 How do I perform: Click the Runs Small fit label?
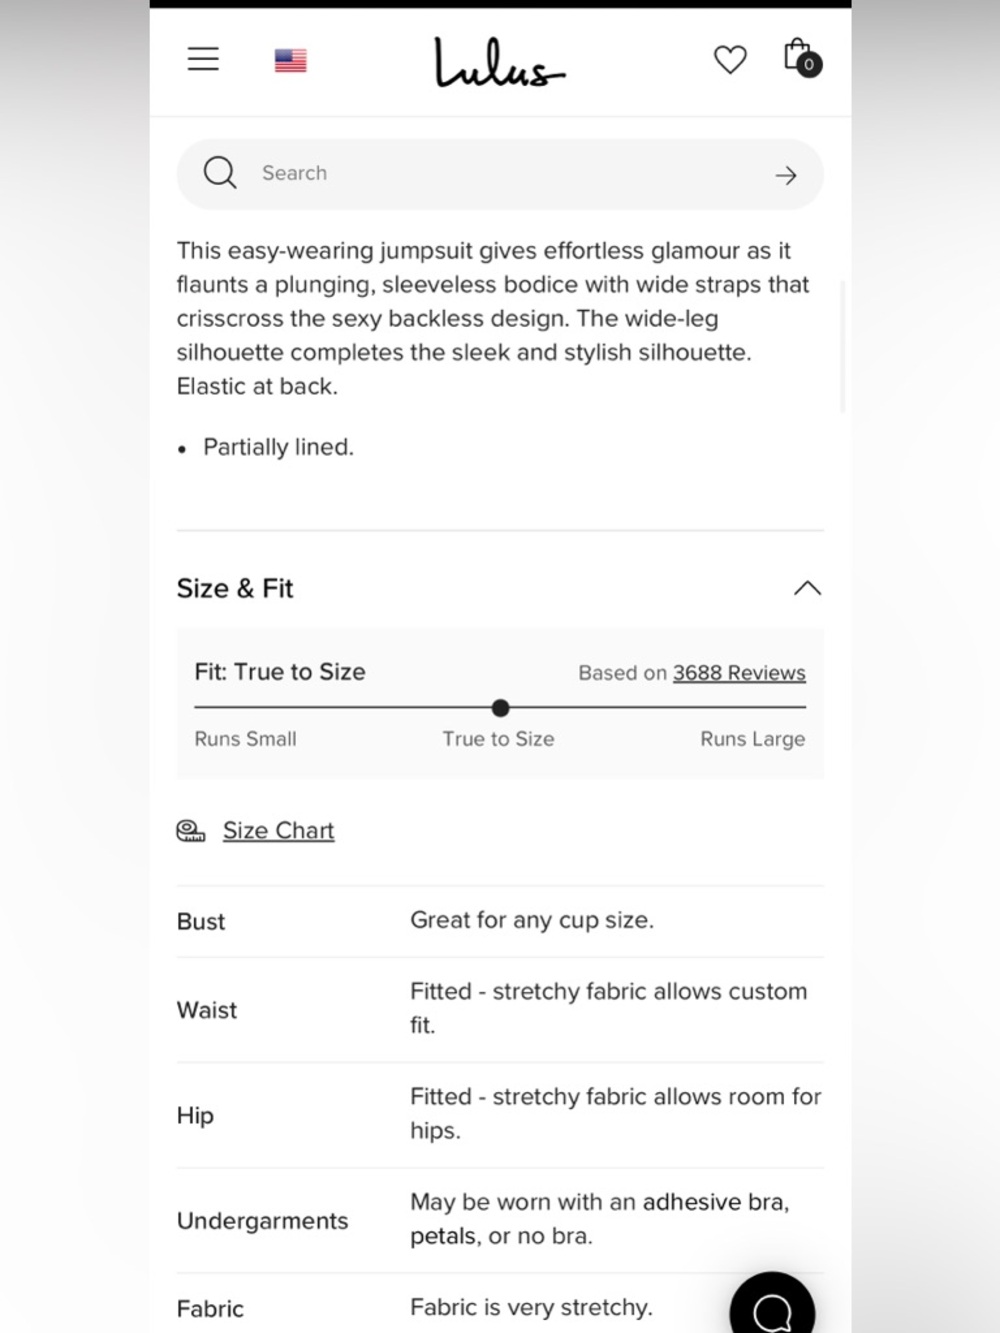tap(245, 739)
